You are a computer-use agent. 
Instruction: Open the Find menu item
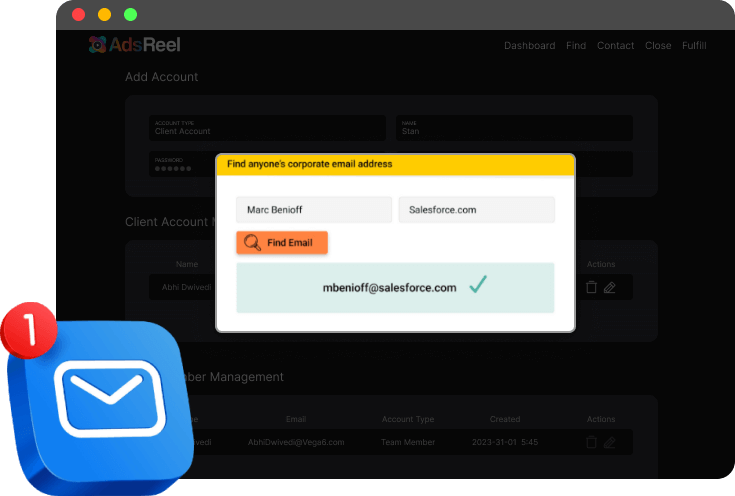click(576, 46)
